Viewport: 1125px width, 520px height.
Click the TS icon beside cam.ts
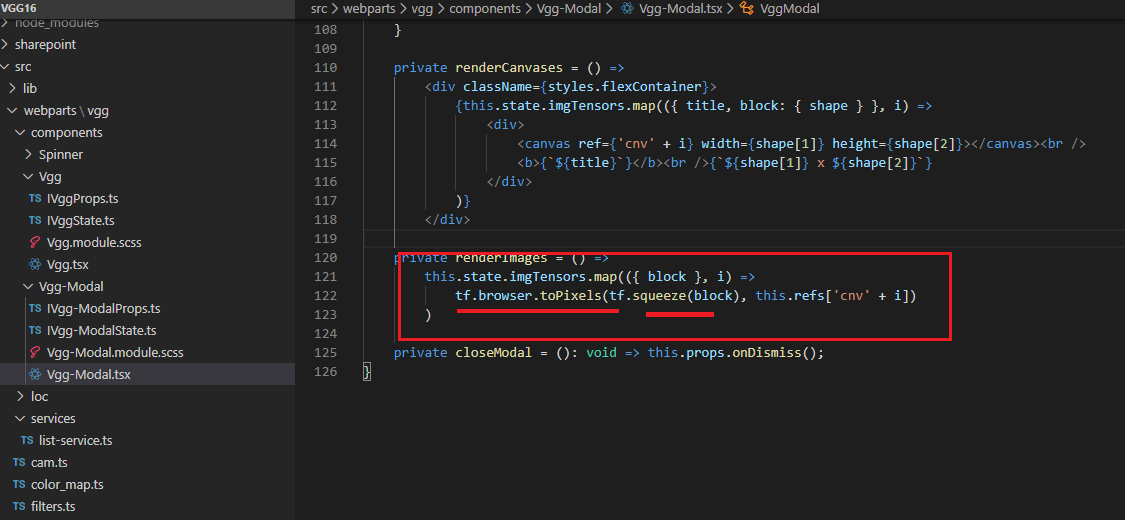pos(19,463)
